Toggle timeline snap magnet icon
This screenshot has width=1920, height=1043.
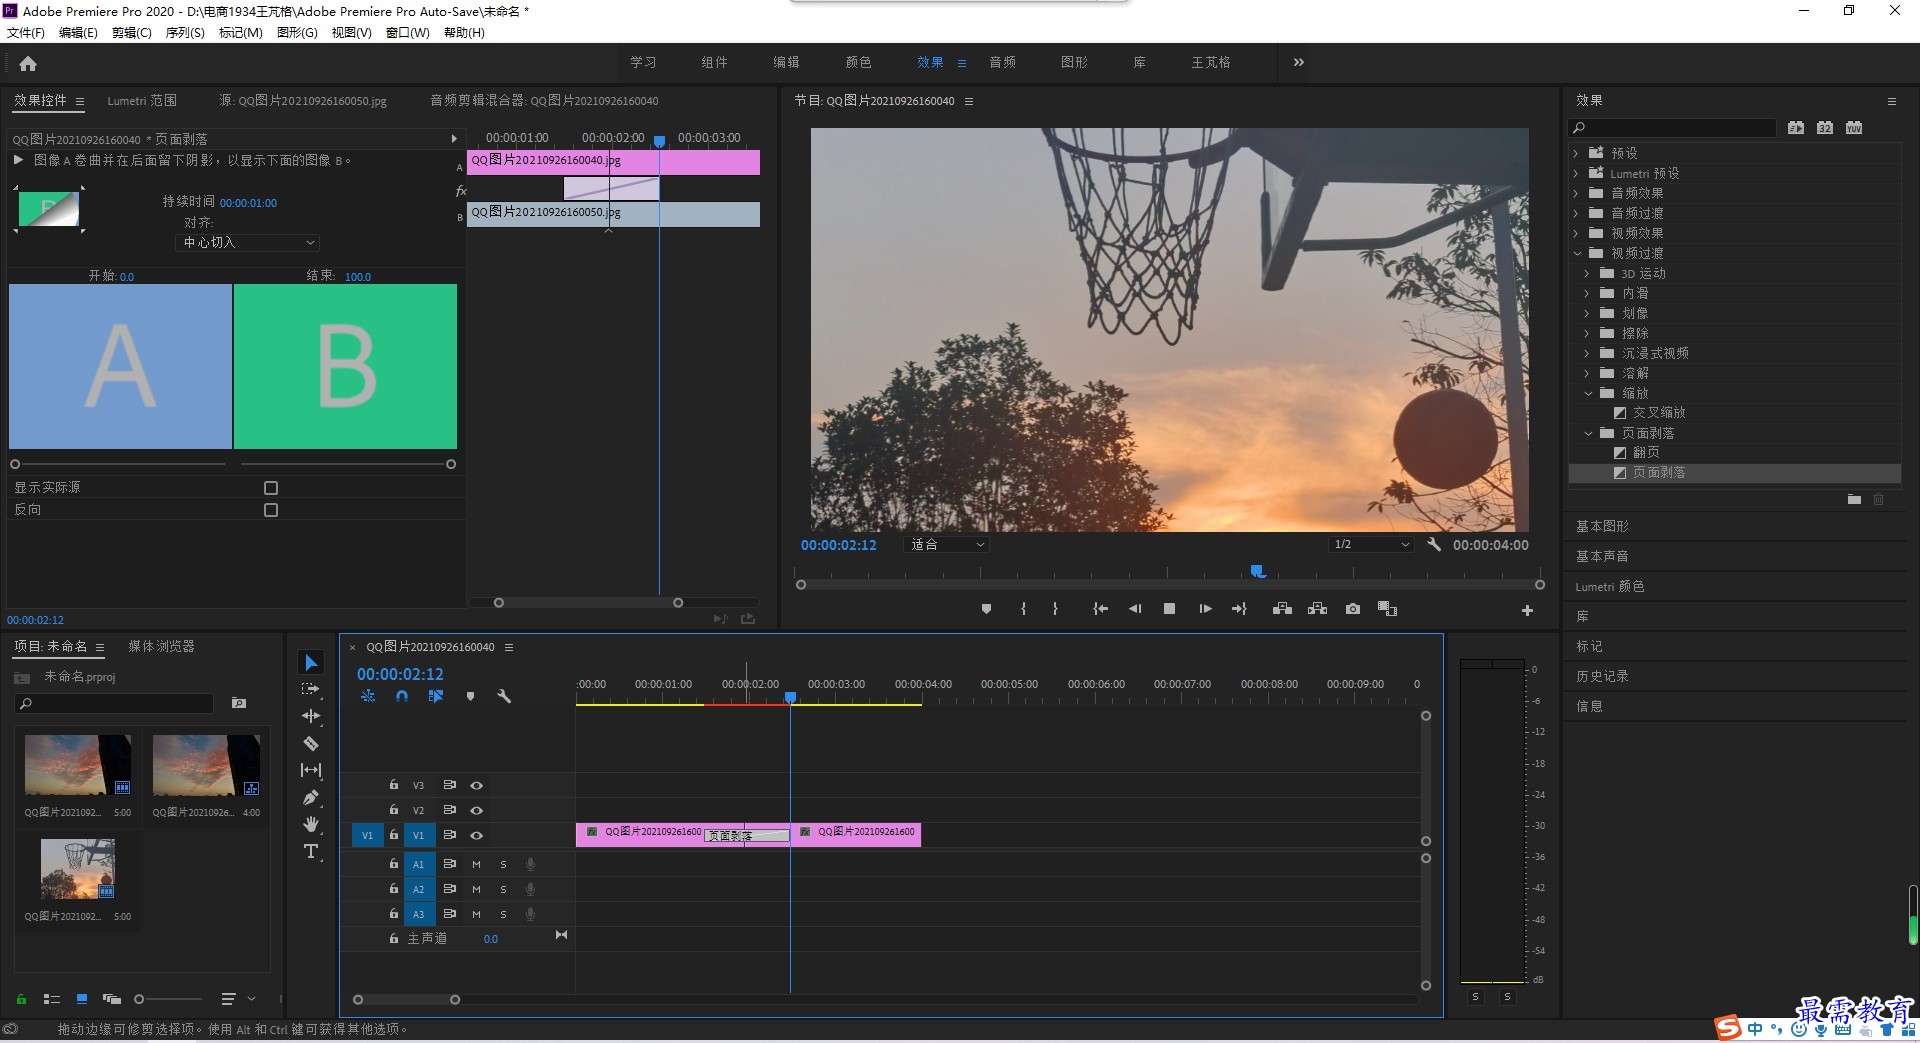(x=402, y=696)
